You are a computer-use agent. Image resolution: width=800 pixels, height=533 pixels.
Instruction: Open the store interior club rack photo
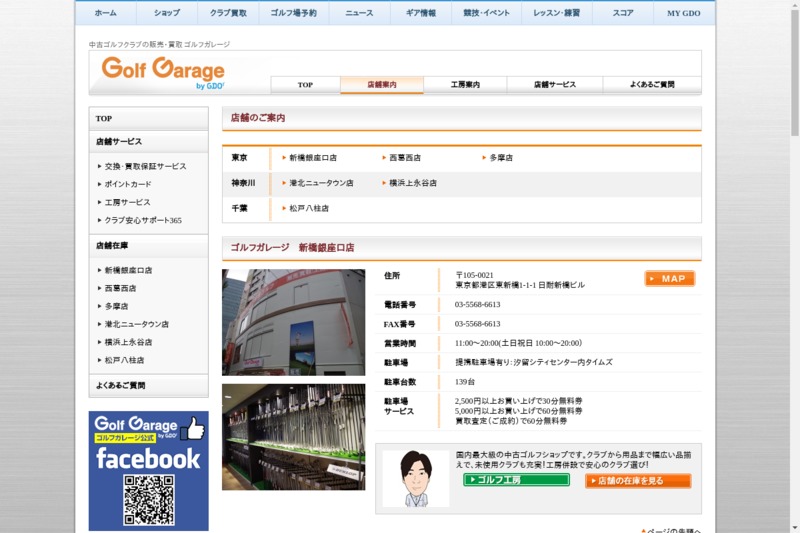coord(293,437)
